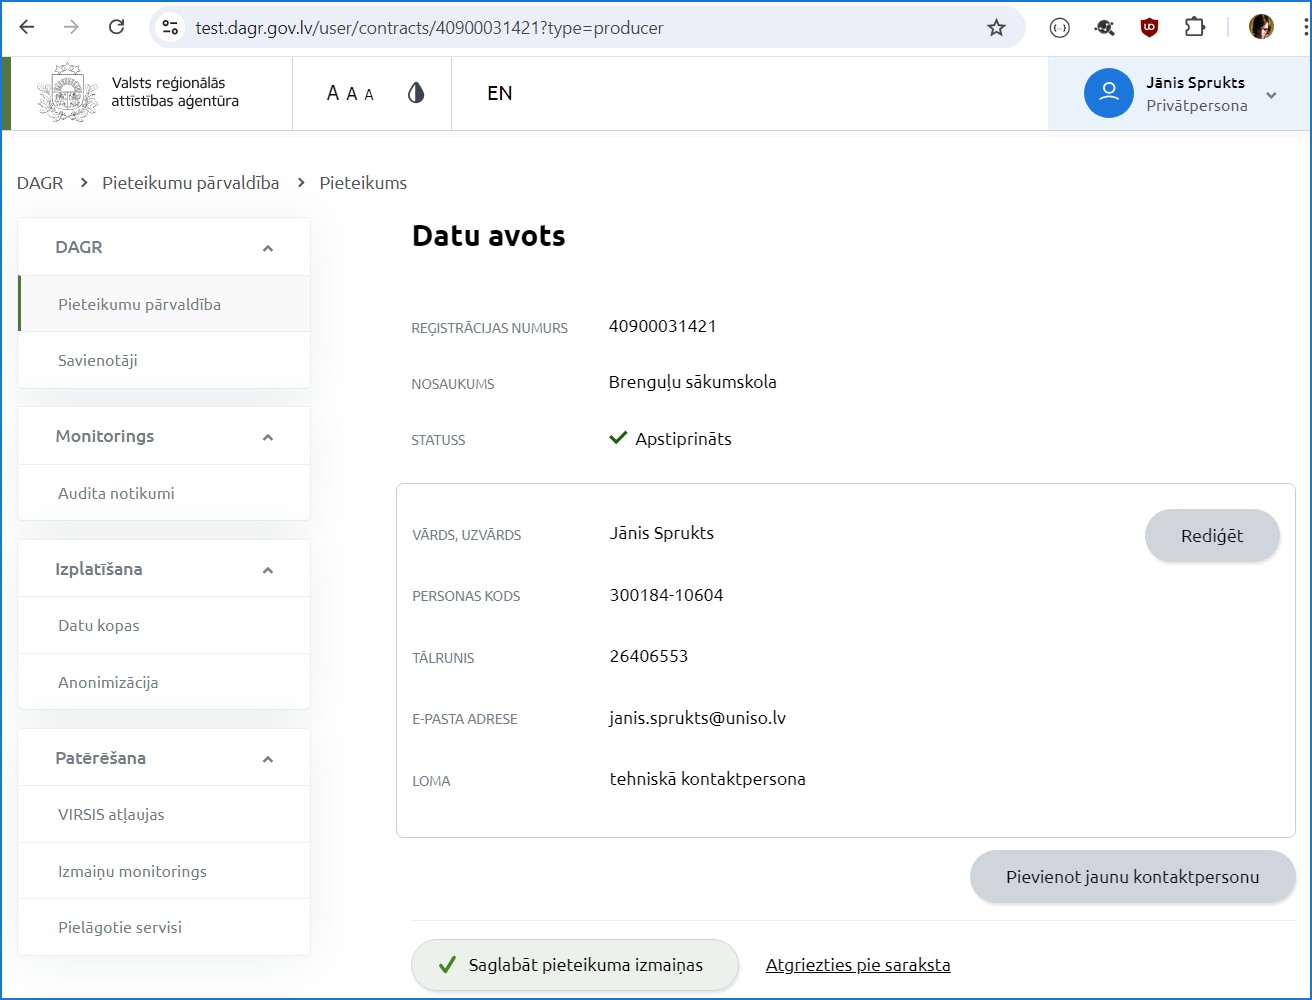Select the largest font size A
1312x1000 pixels.
(333, 93)
